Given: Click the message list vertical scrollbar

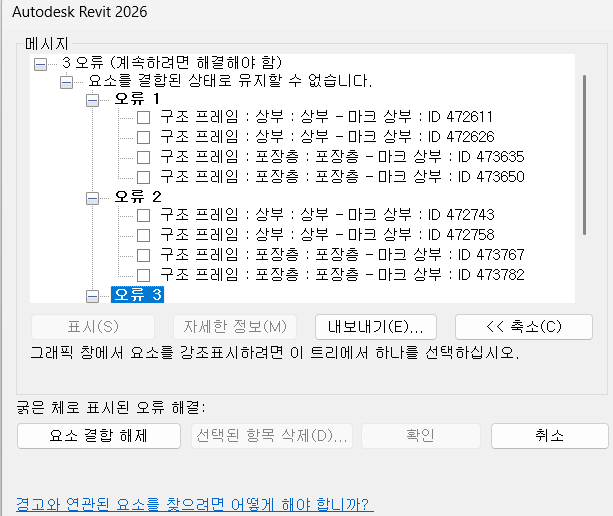Looking at the screenshot, I should pos(585,150).
